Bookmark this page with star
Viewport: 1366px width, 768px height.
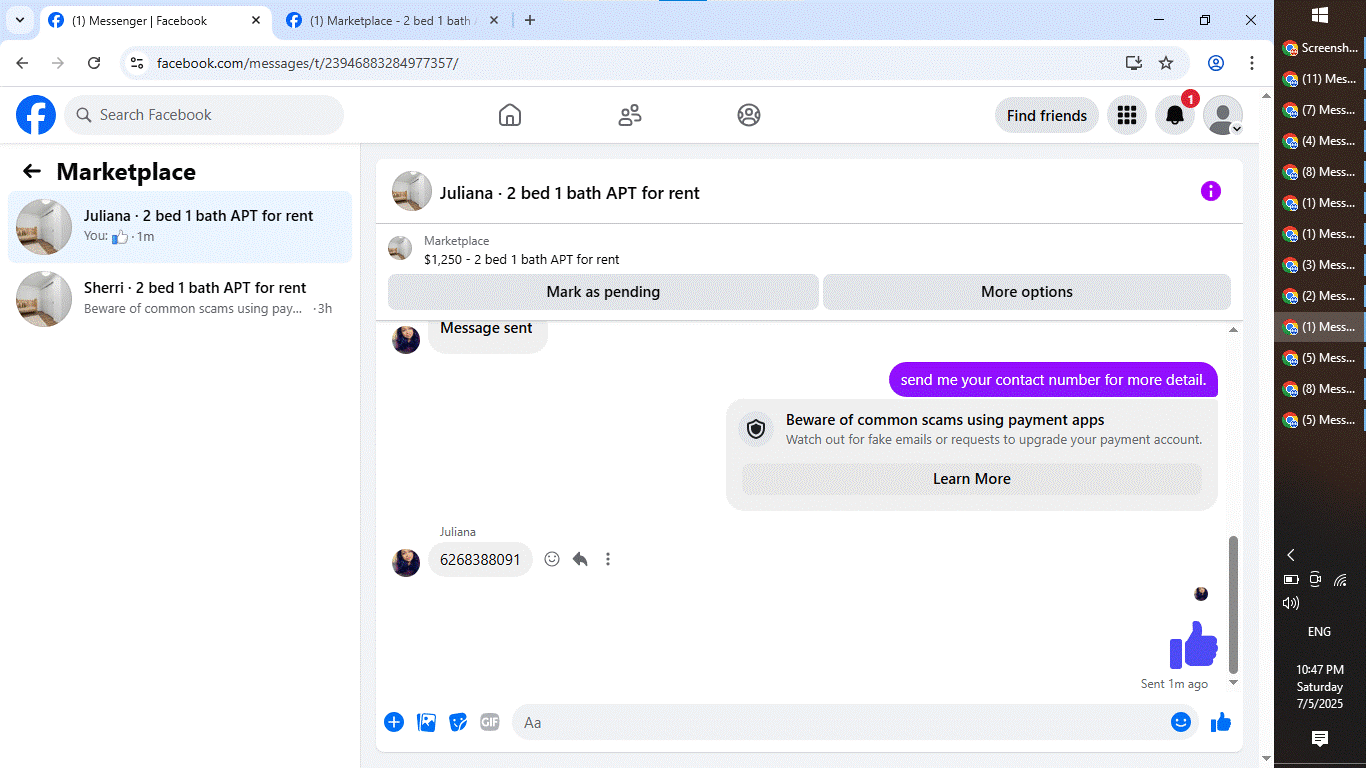tap(1166, 63)
